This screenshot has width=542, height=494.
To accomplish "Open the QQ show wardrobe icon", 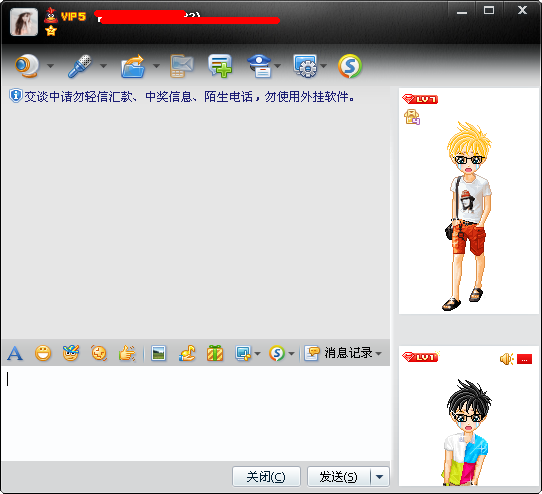I will pyautogui.click(x=412, y=117).
